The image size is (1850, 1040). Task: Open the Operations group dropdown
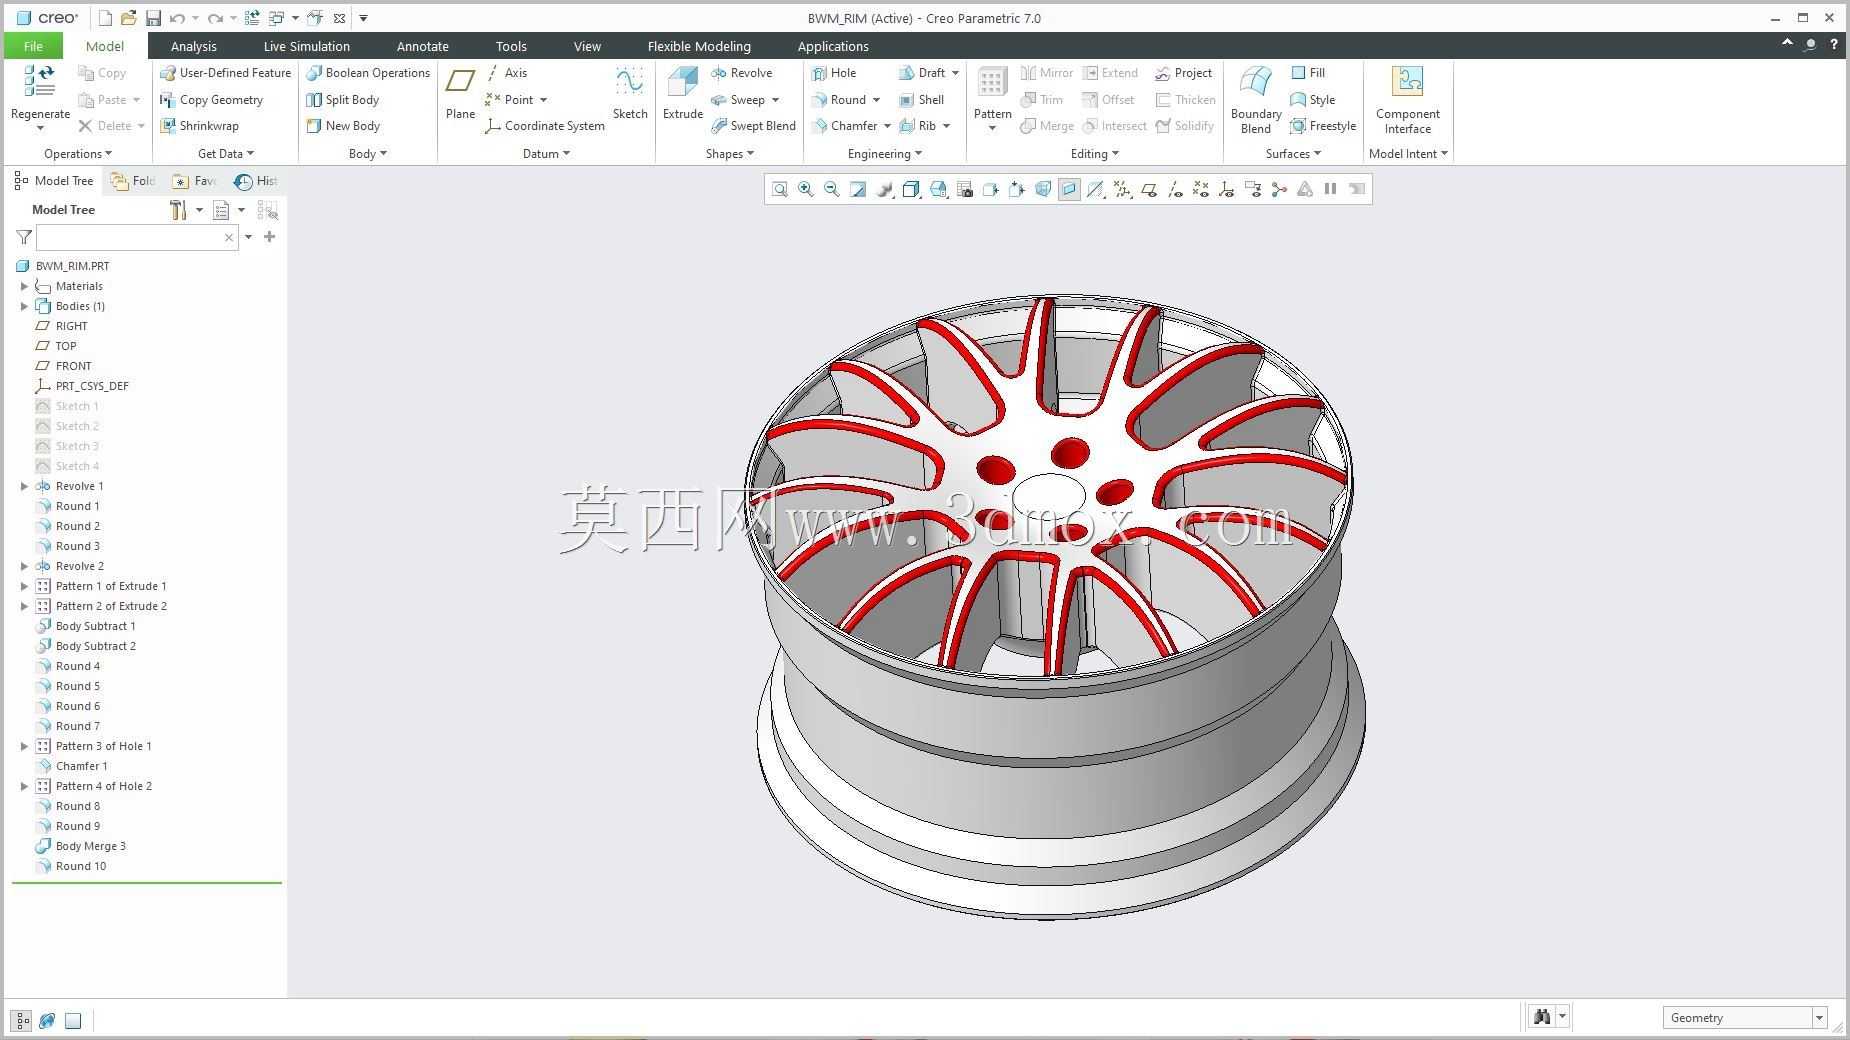tap(78, 154)
